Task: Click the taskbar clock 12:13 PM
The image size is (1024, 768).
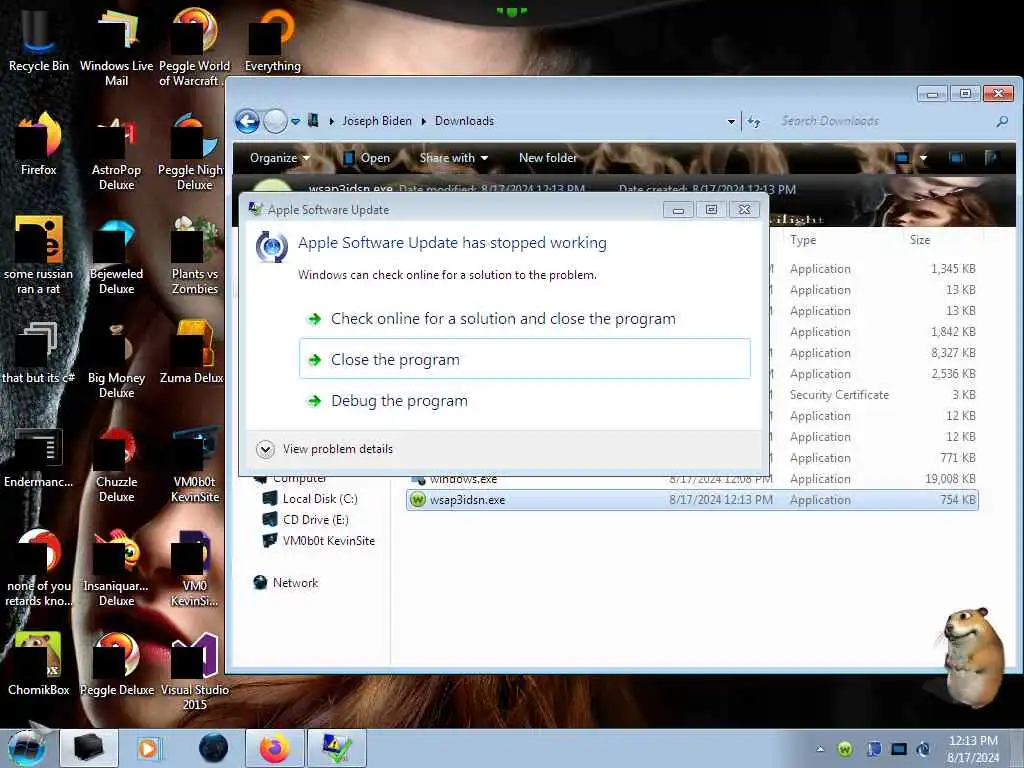Action: [x=972, y=741]
